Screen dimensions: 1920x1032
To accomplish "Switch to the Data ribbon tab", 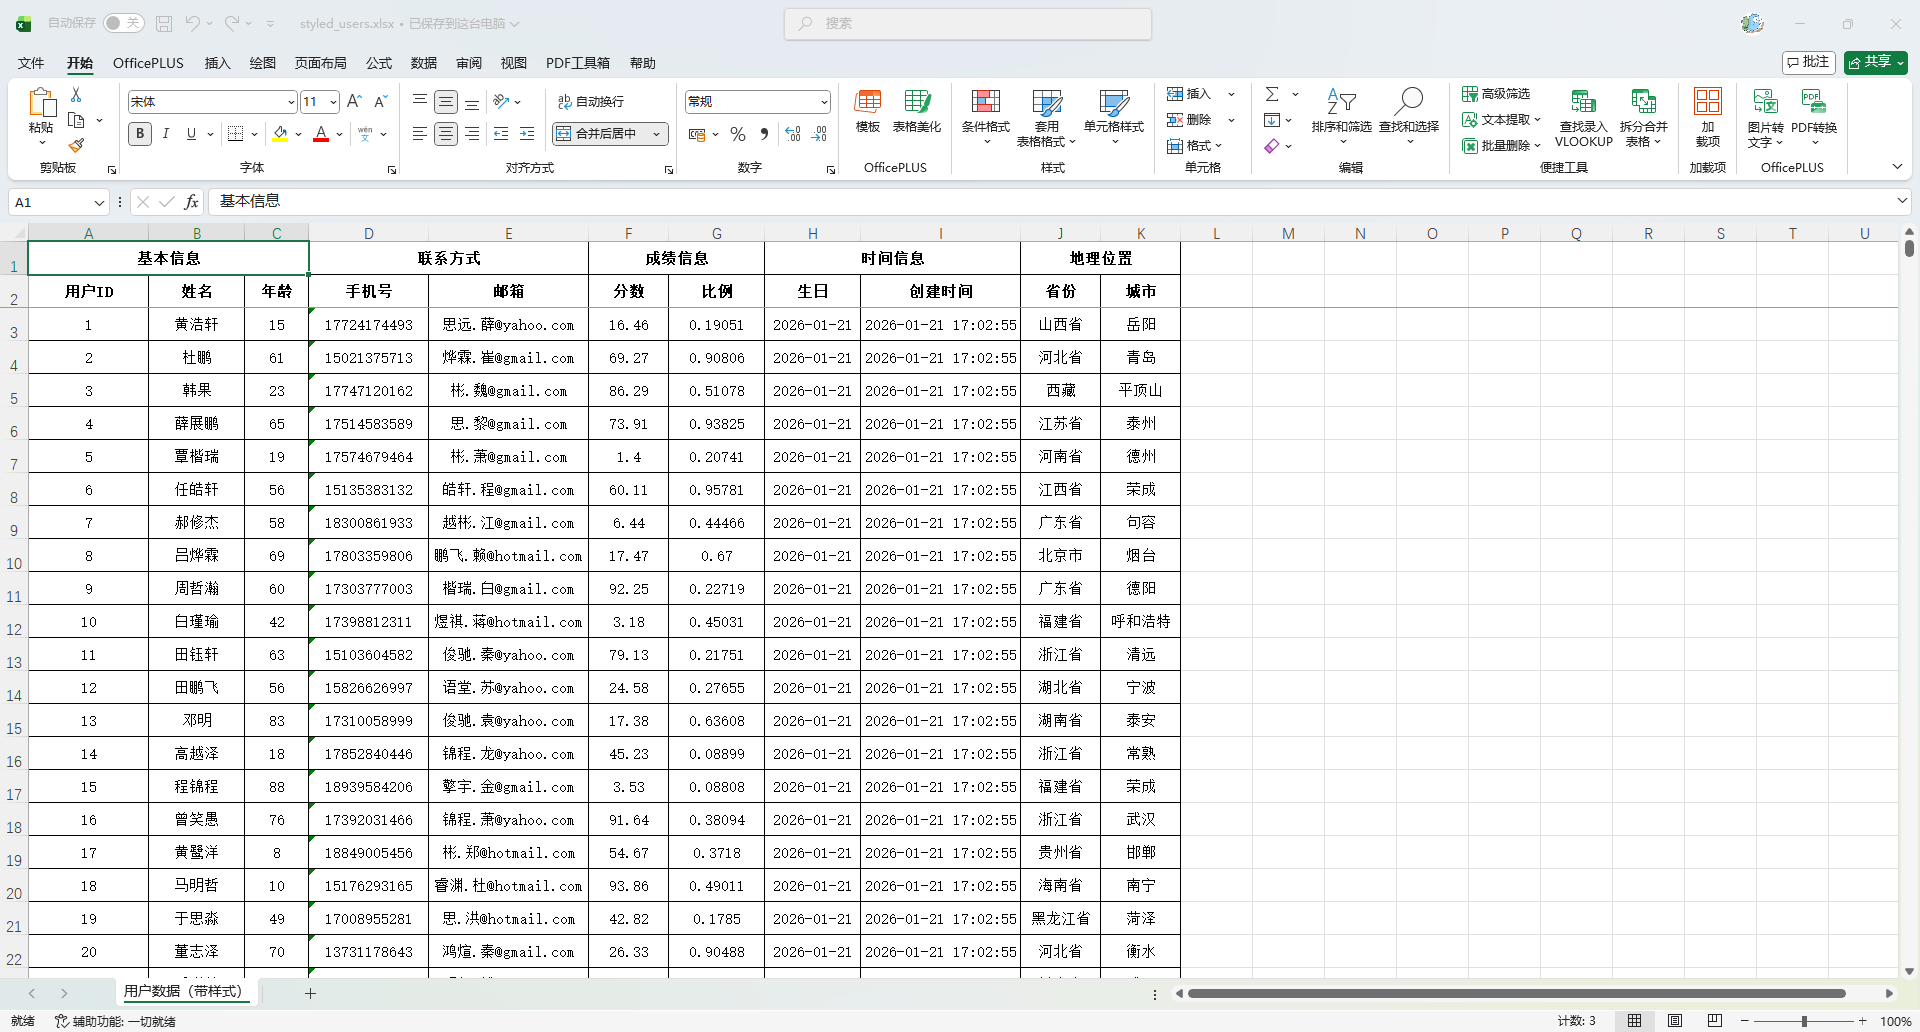I will [423, 63].
